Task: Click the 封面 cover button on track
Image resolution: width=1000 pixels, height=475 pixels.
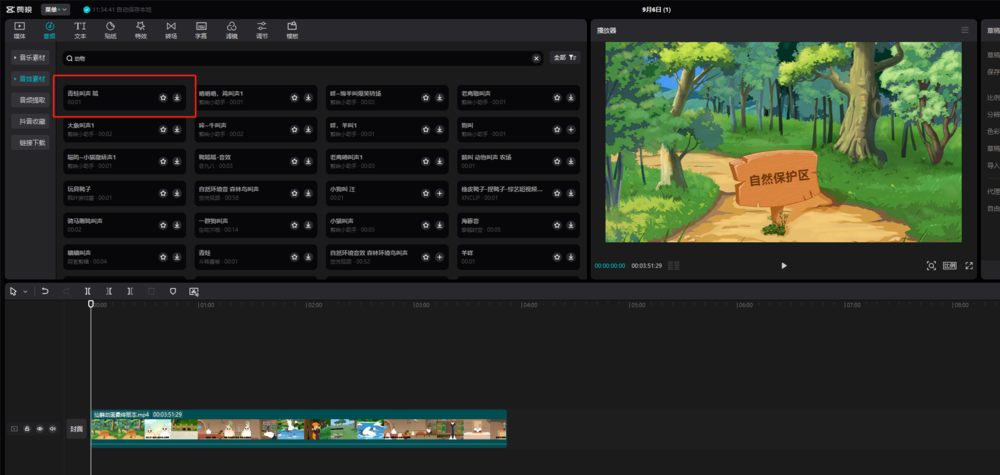Action: click(76, 429)
